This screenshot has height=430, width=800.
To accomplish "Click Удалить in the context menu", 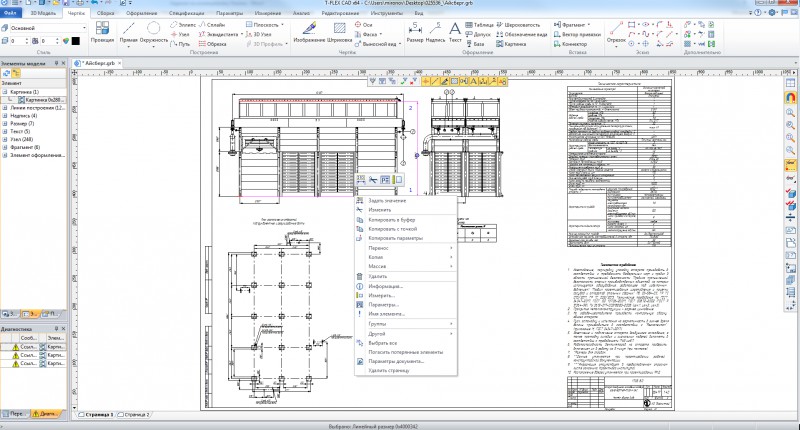I will (377, 275).
